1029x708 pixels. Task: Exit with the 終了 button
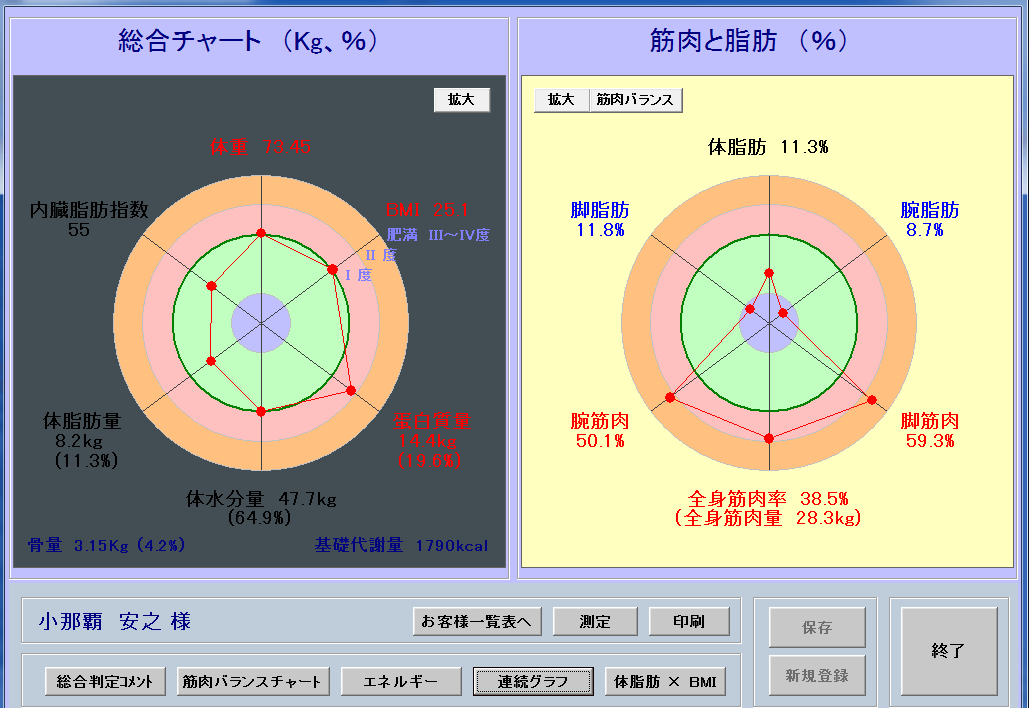point(949,651)
